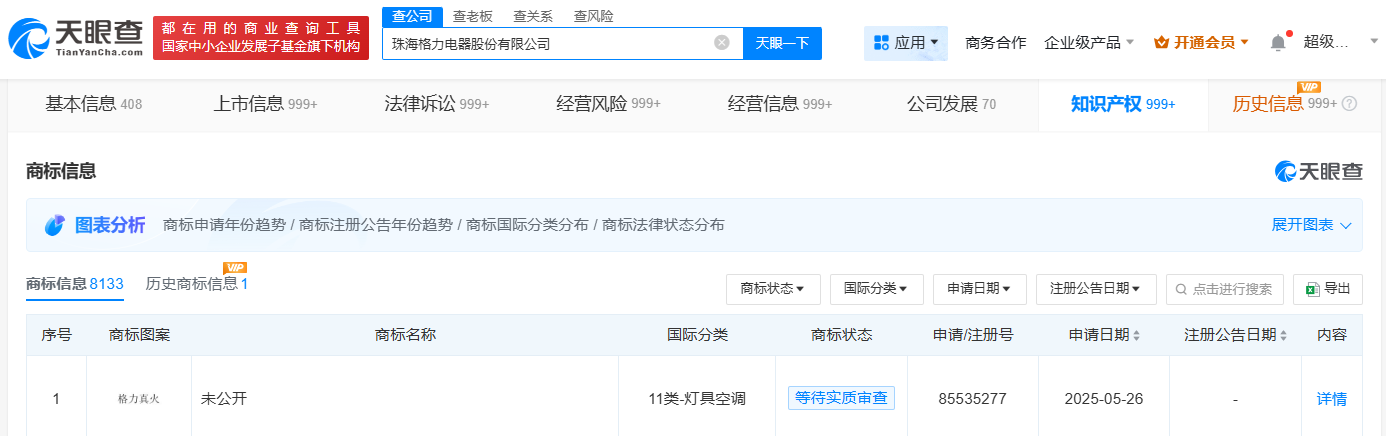Switch to 经营信息 tab

780,104
